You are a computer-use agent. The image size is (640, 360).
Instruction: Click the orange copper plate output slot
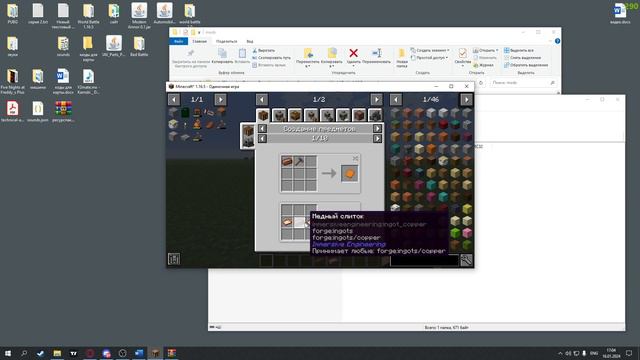tap(349, 173)
